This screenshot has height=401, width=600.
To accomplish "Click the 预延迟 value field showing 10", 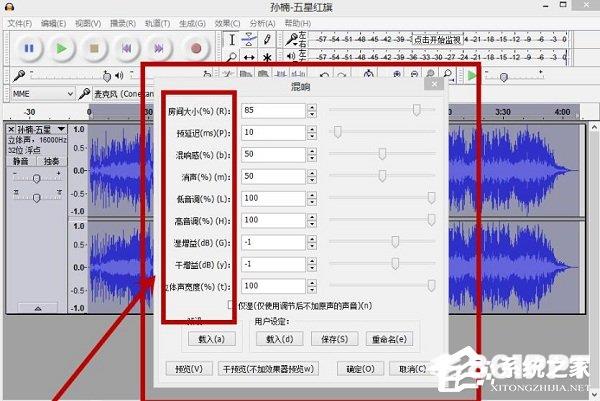I will pos(273,132).
